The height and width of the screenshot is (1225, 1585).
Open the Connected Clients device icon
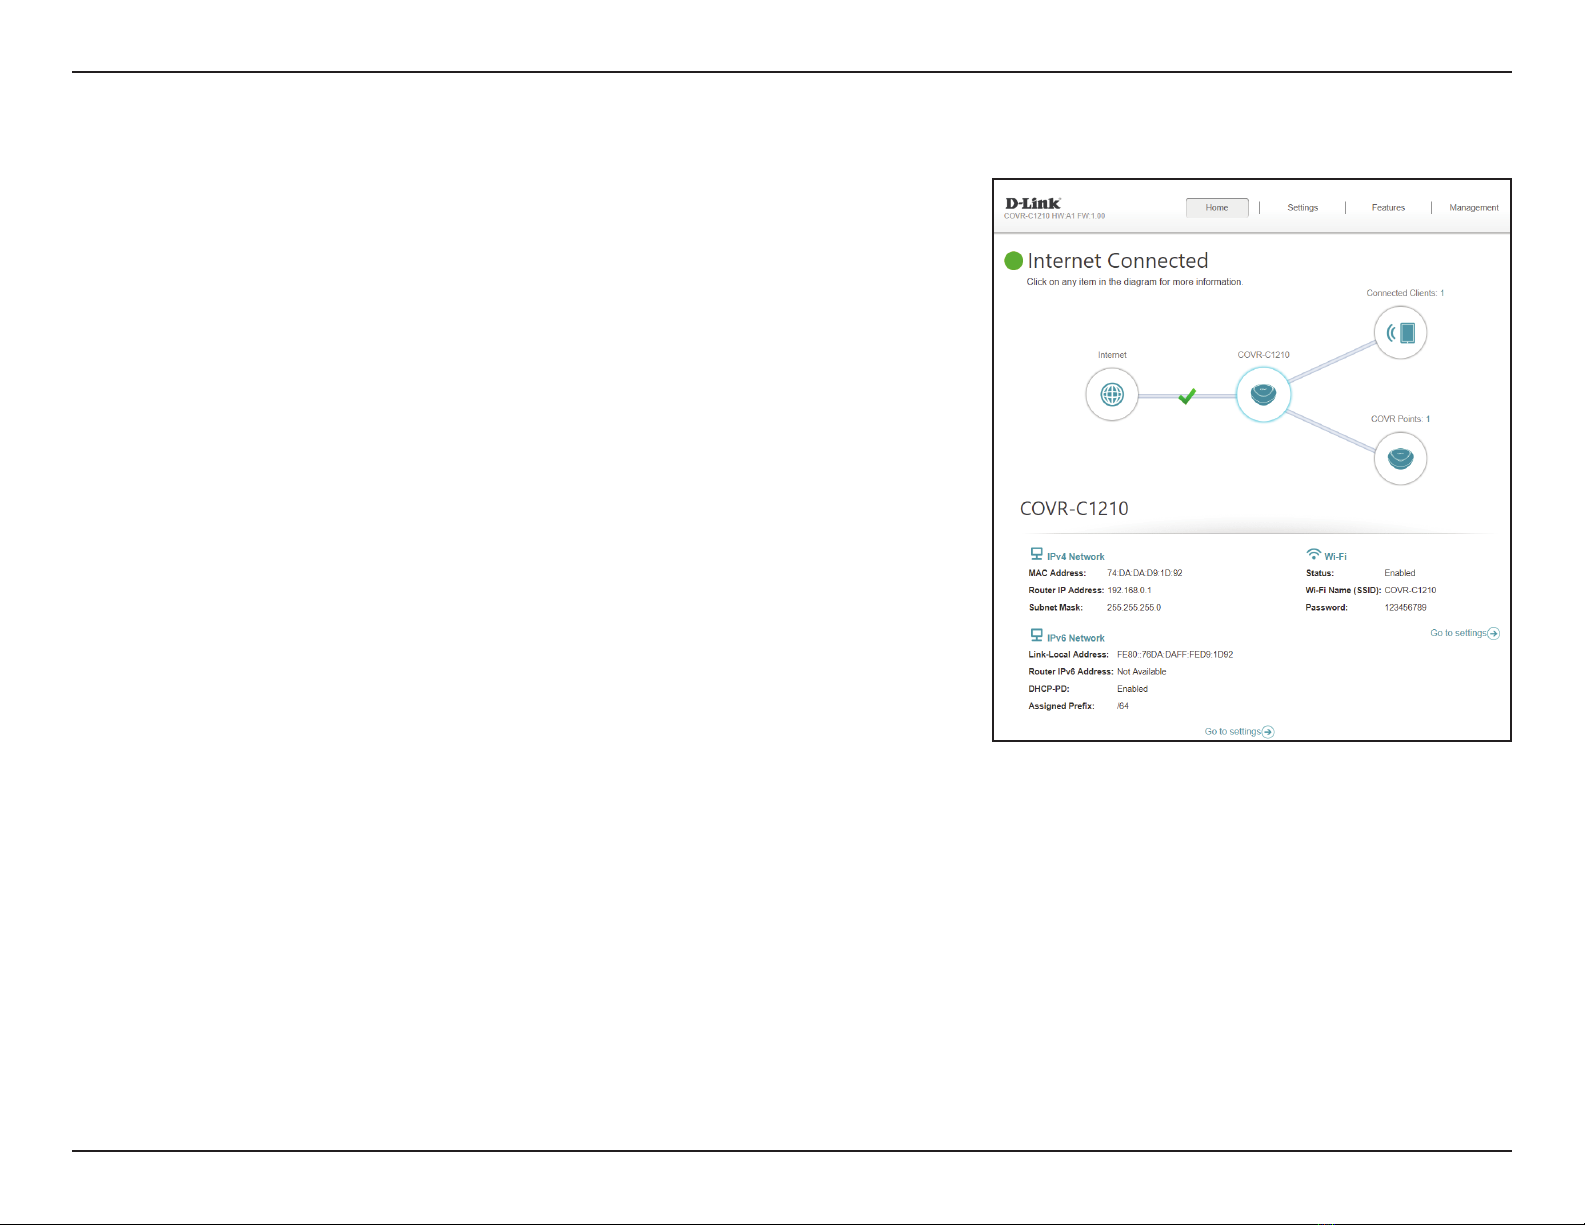click(x=1400, y=333)
